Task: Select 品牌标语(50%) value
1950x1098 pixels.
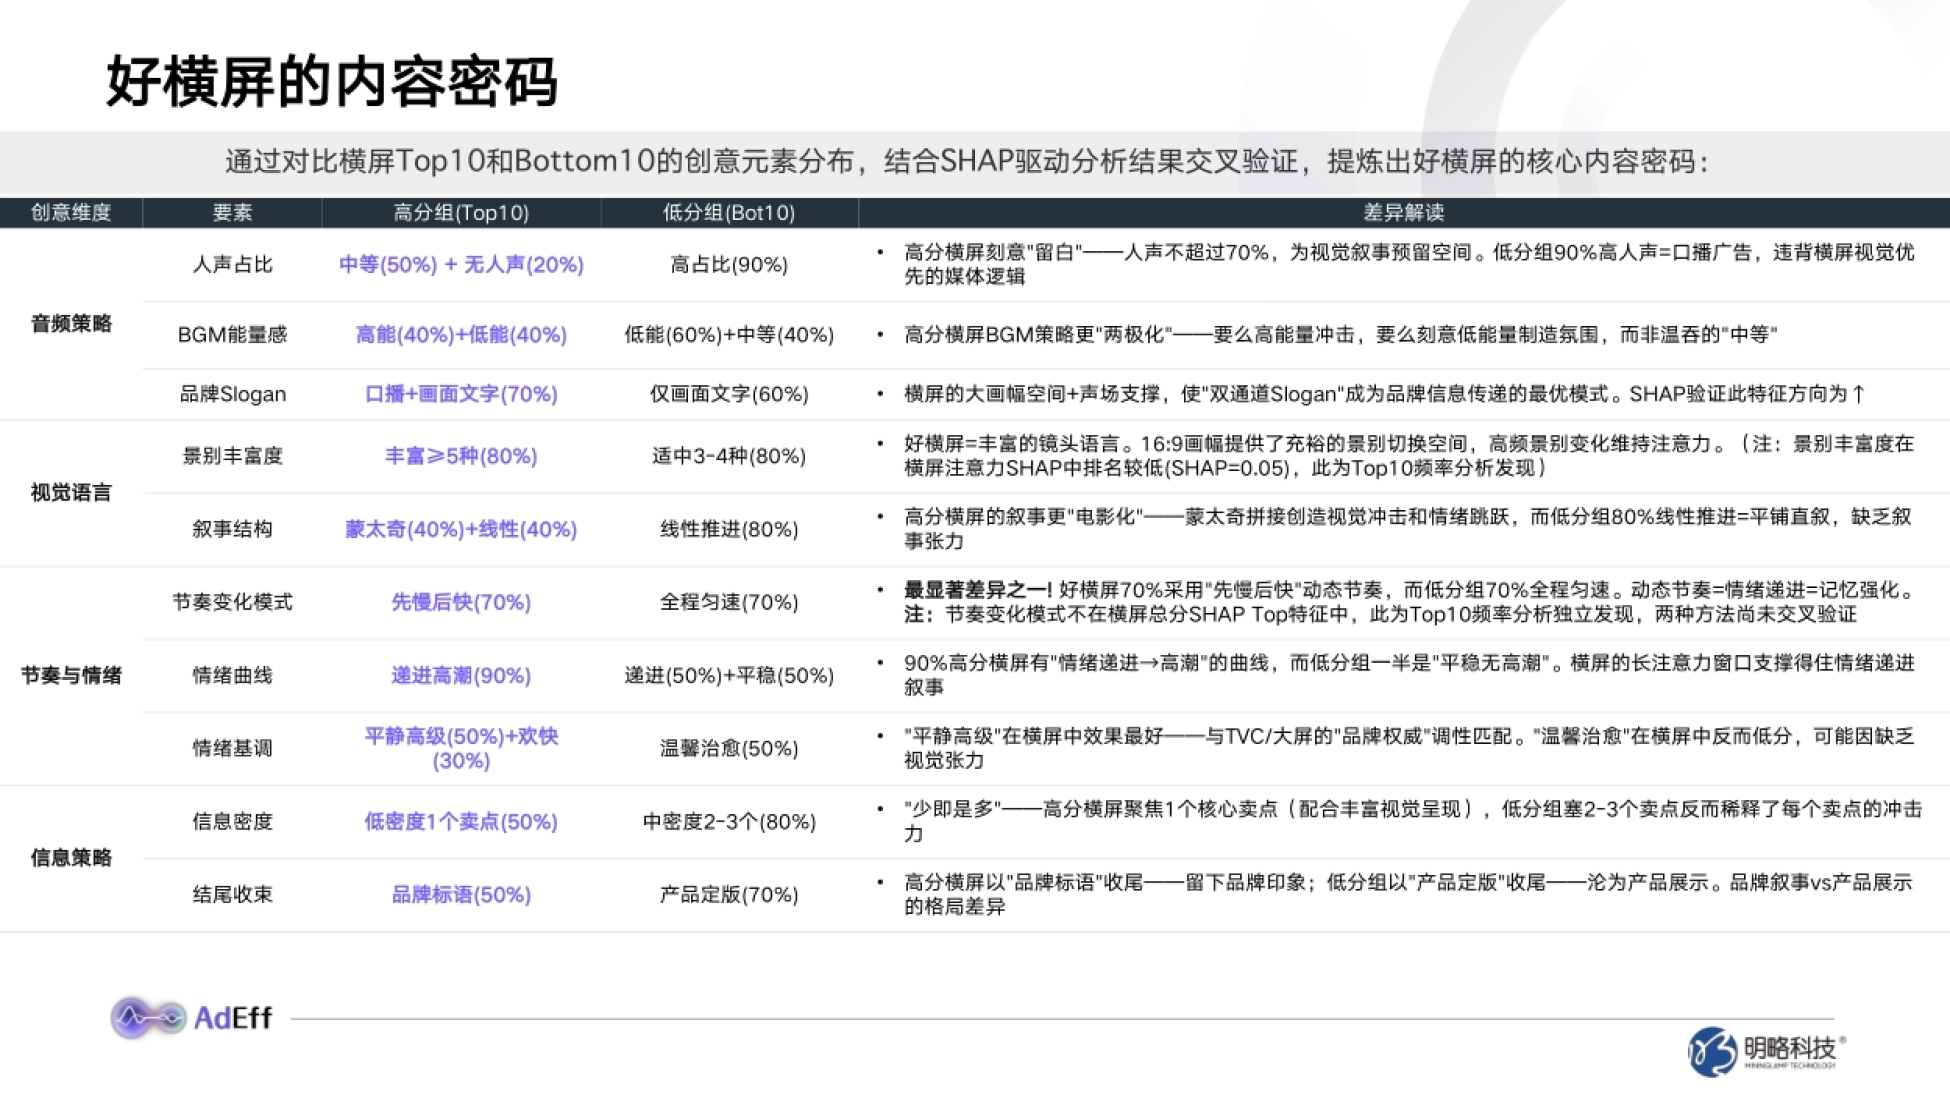Action: pyautogui.click(x=461, y=894)
